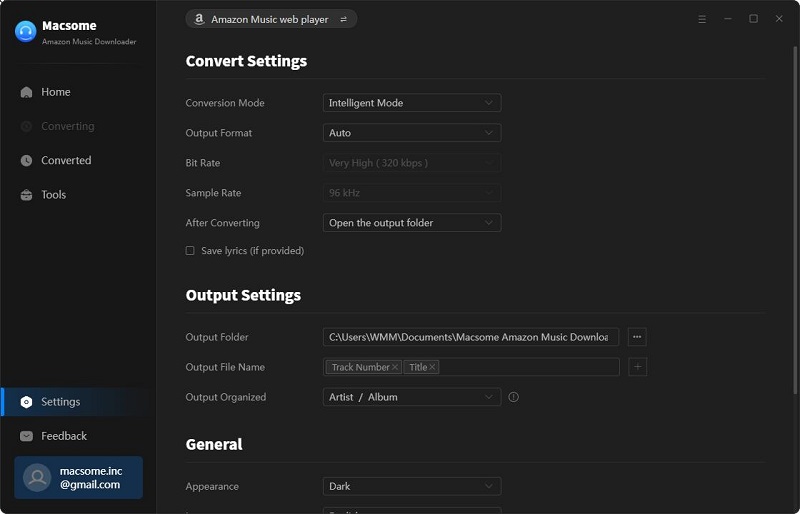The height and width of the screenshot is (514, 800).
Task: Click the Amazon logo icon in source selector
Action: pos(199,19)
